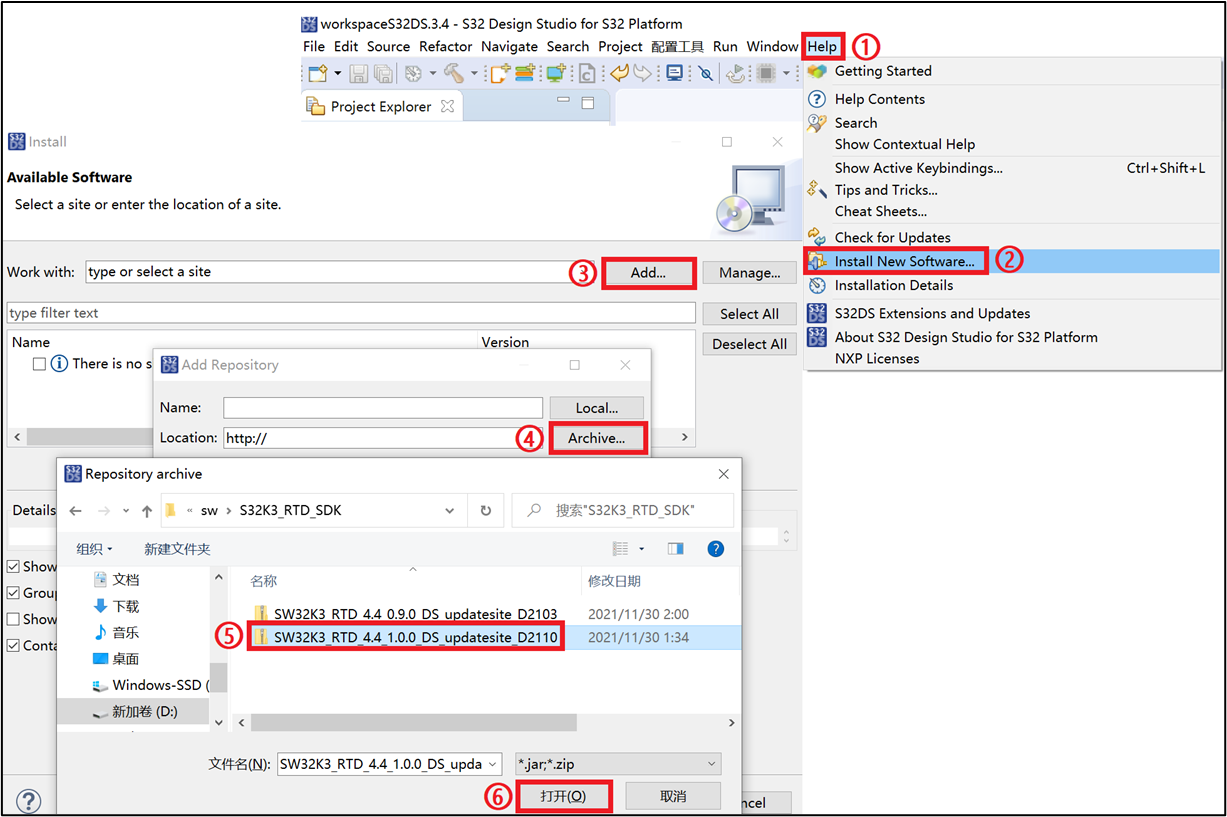Click the 'Archive...' button

[597, 438]
